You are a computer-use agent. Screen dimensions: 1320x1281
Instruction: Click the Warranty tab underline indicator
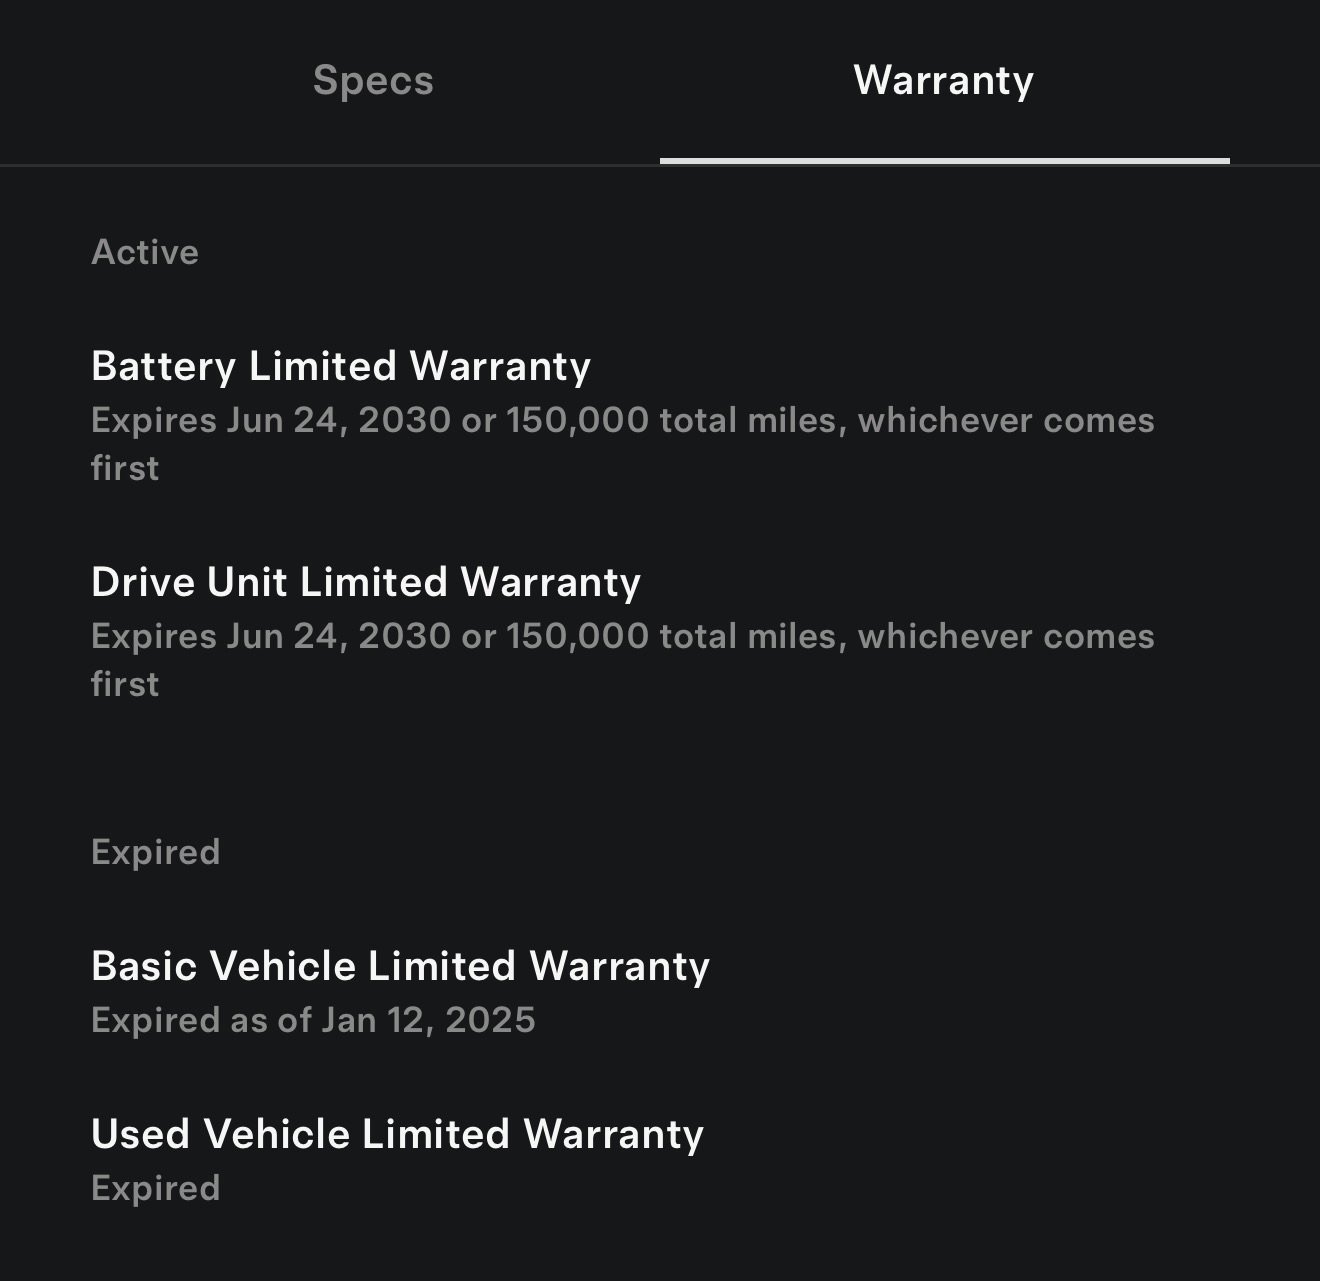coord(941,157)
